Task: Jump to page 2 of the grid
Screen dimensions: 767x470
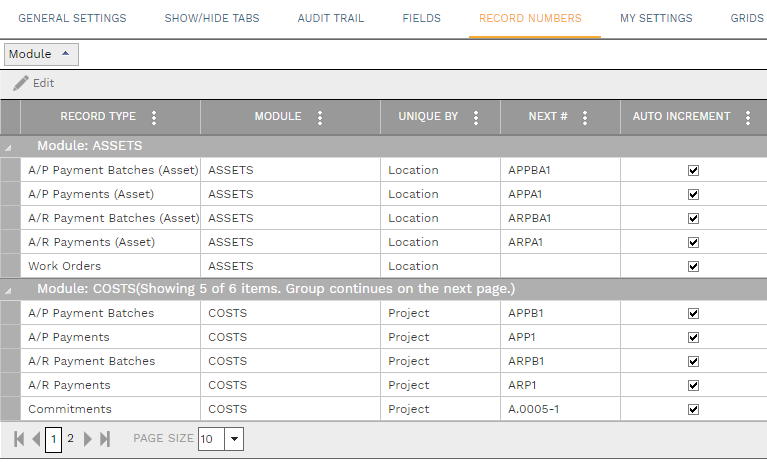Action: pos(70,438)
